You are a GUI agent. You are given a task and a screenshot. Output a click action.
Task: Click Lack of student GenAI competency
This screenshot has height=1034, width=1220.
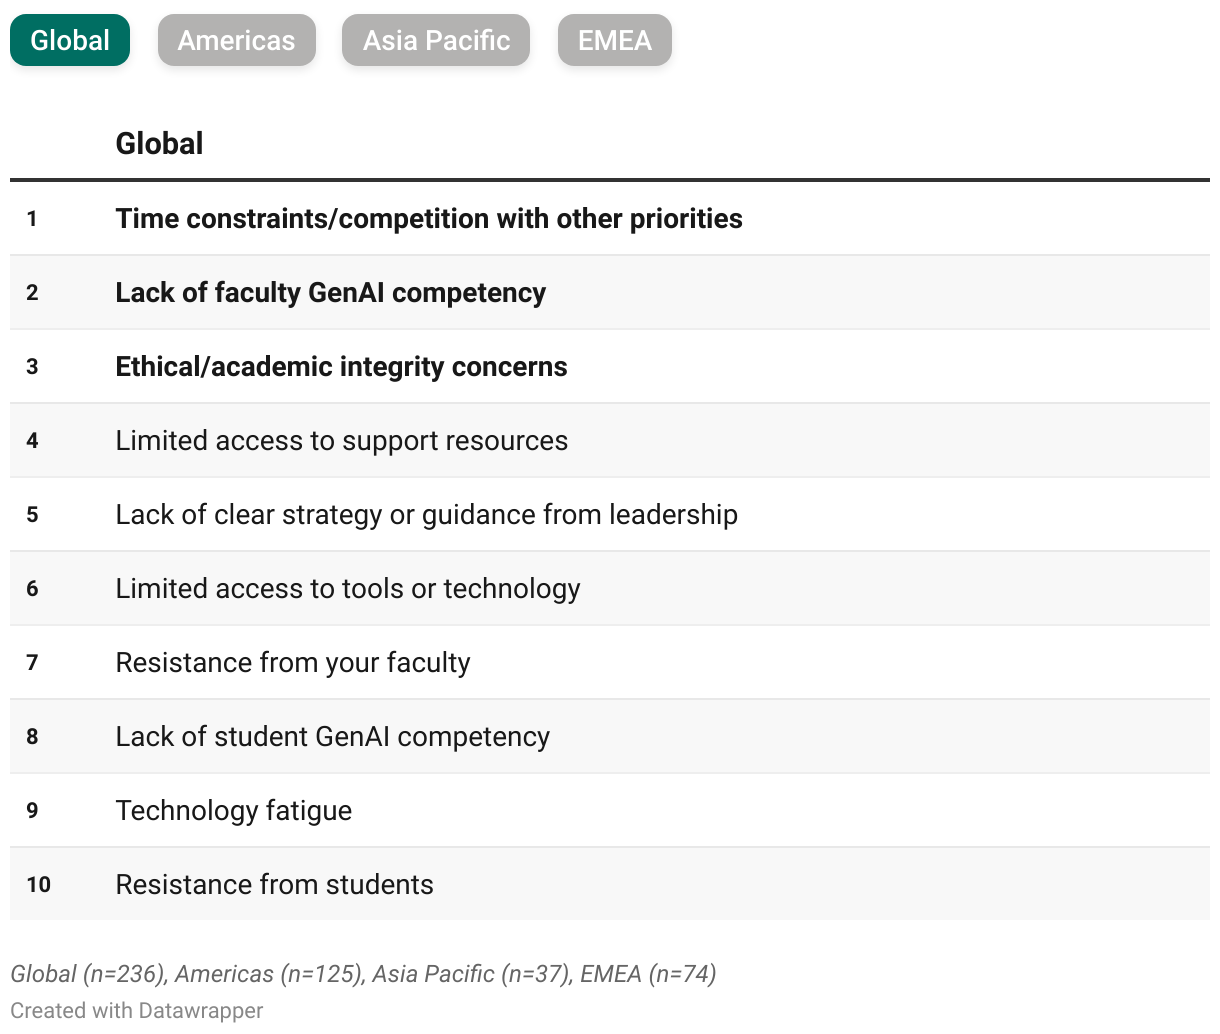coord(333,736)
